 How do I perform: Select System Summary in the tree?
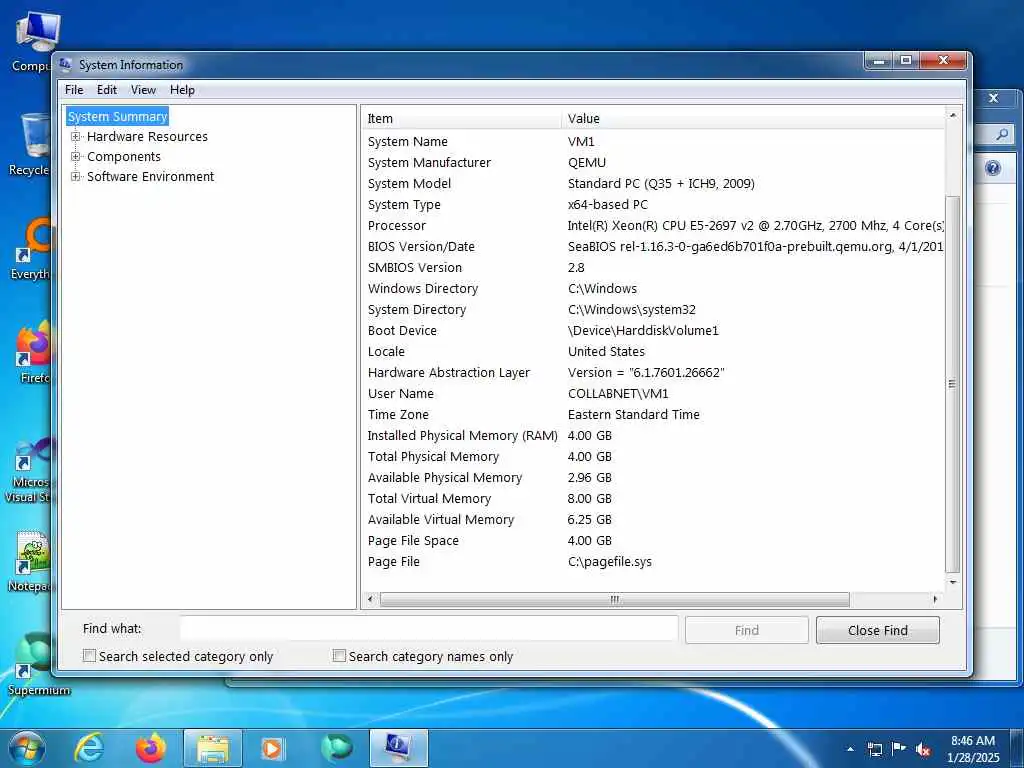tap(118, 116)
